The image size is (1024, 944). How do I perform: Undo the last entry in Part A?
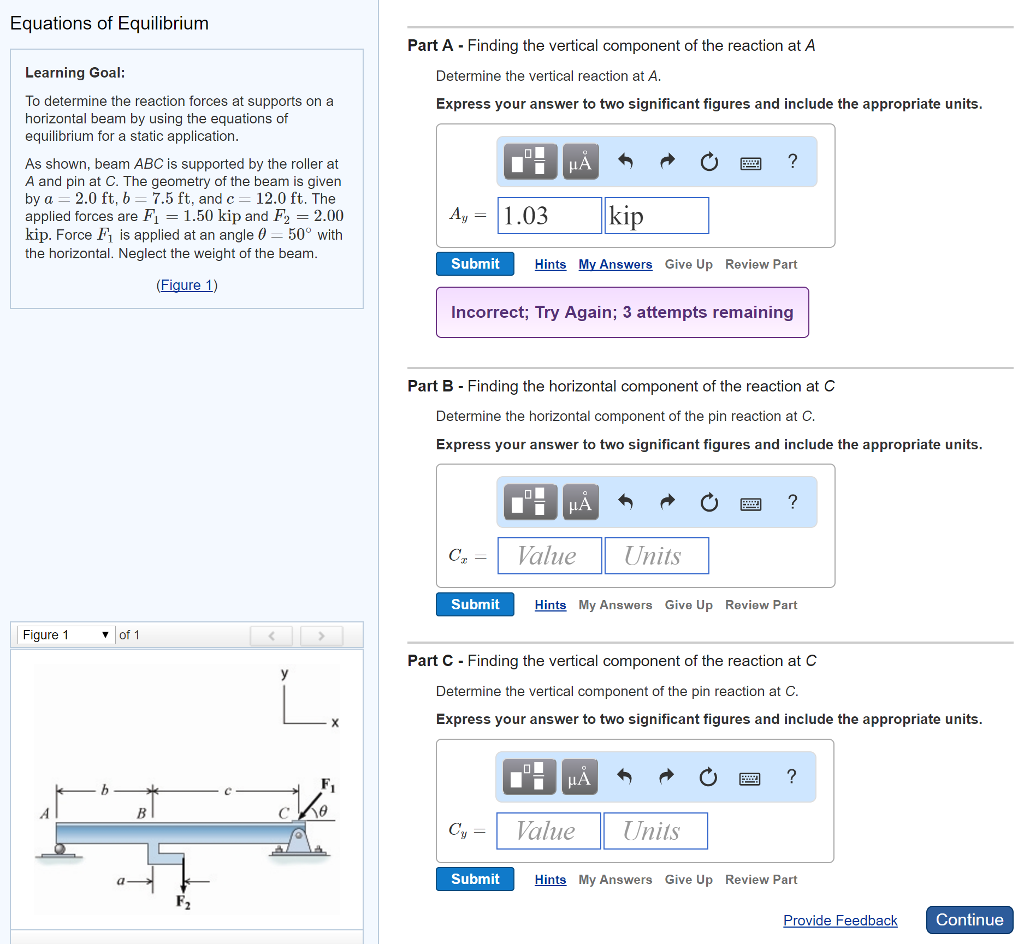point(624,161)
